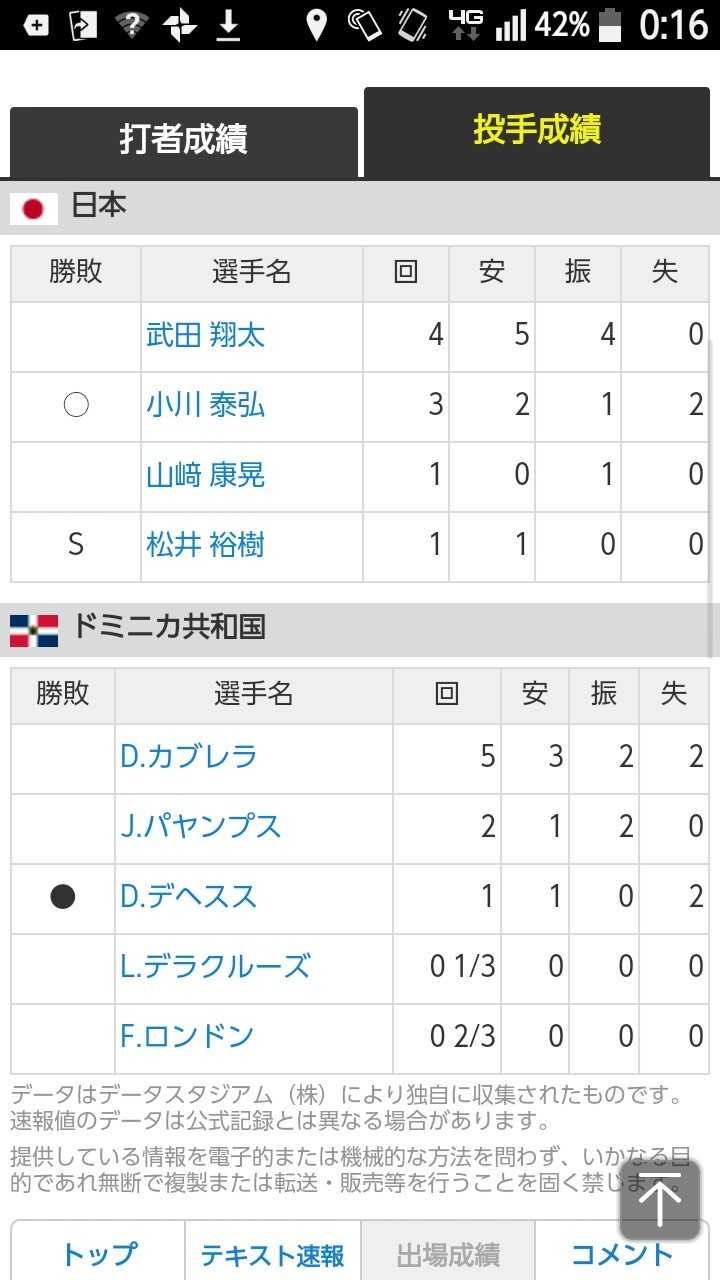Open player 武田 翔太 profile link
The image size is (720, 1280).
pos(206,335)
